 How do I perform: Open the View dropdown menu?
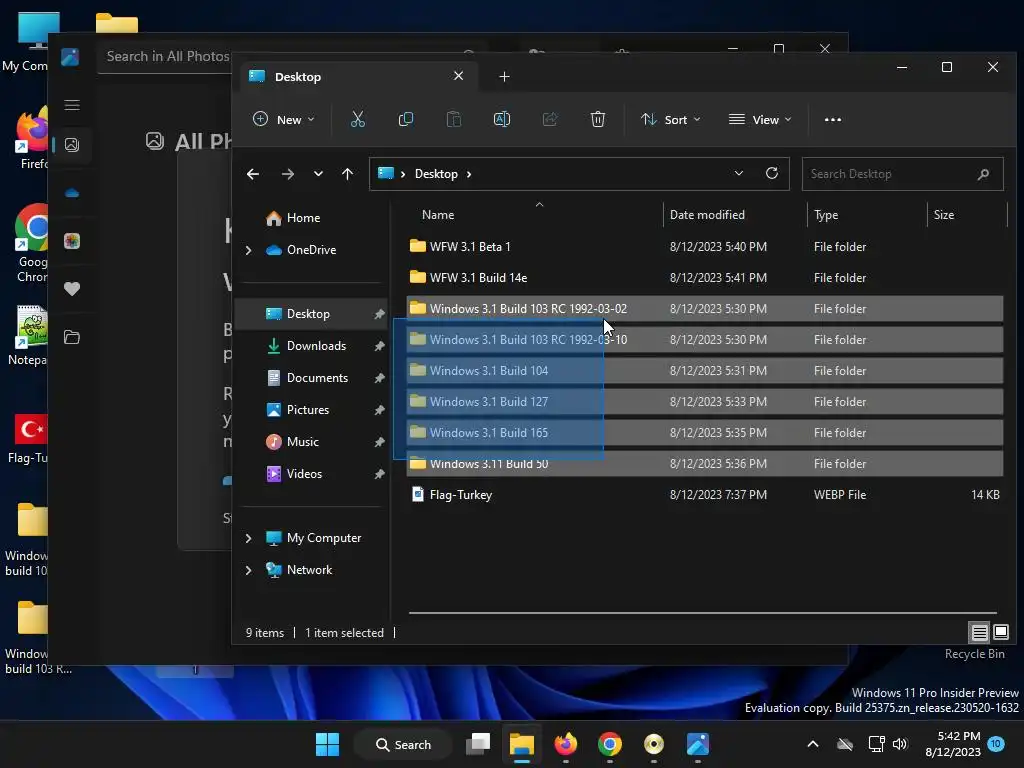tap(760, 120)
